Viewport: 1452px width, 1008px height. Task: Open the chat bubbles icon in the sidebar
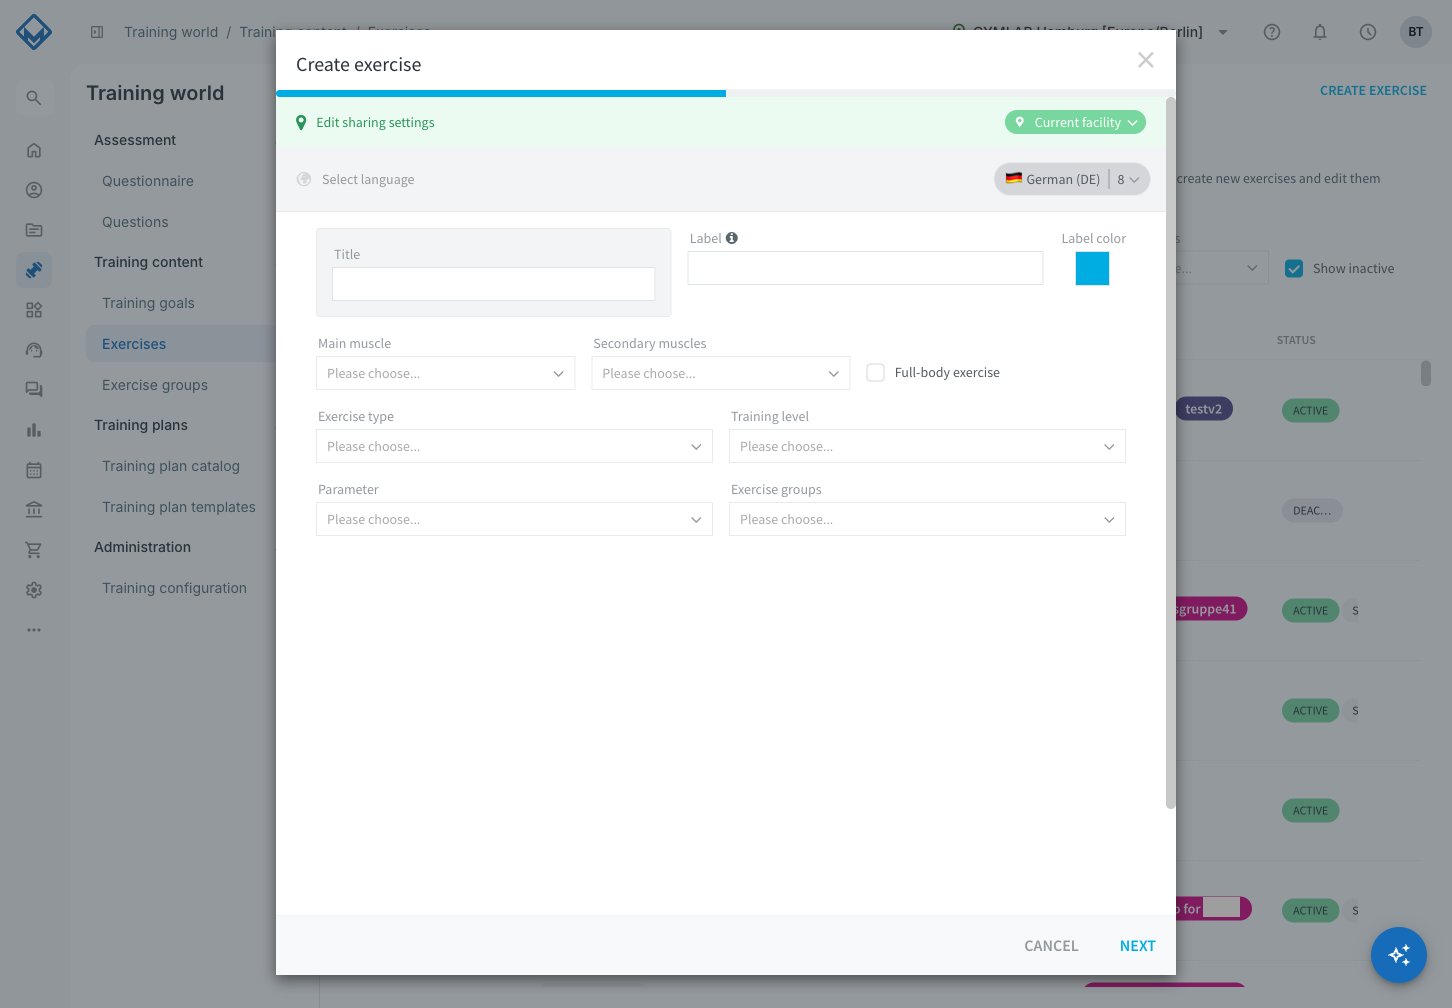click(x=34, y=390)
